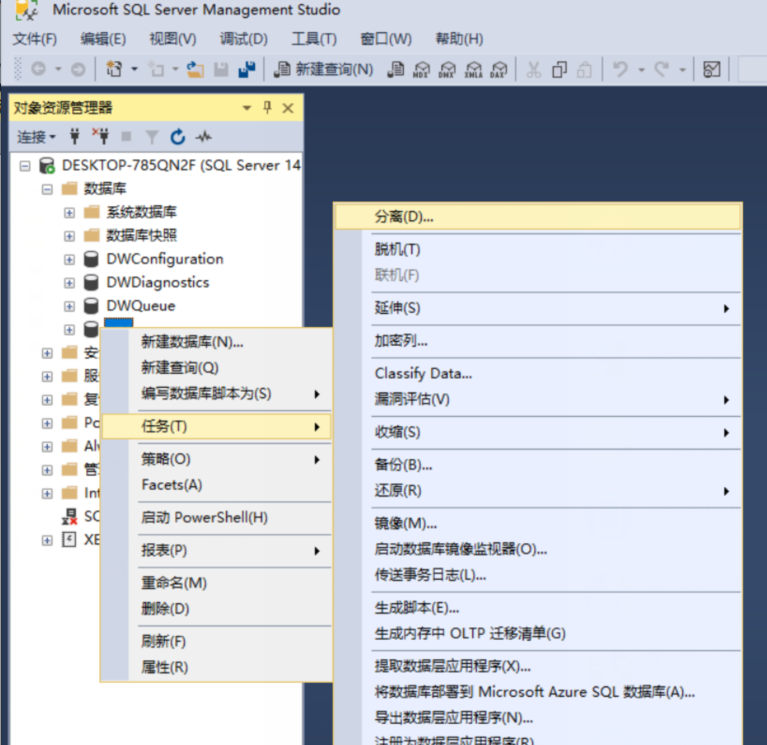Collapse the DESKTOP-785QN2F server node
Screen dimensions: 767x745
click(25, 166)
